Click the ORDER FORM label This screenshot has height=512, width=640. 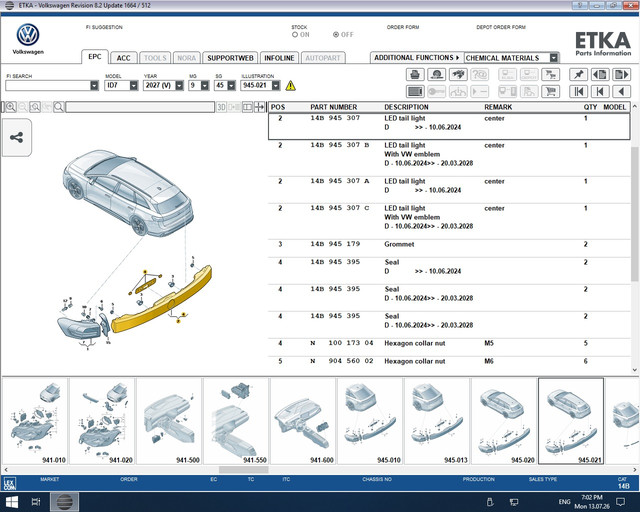tap(403, 27)
